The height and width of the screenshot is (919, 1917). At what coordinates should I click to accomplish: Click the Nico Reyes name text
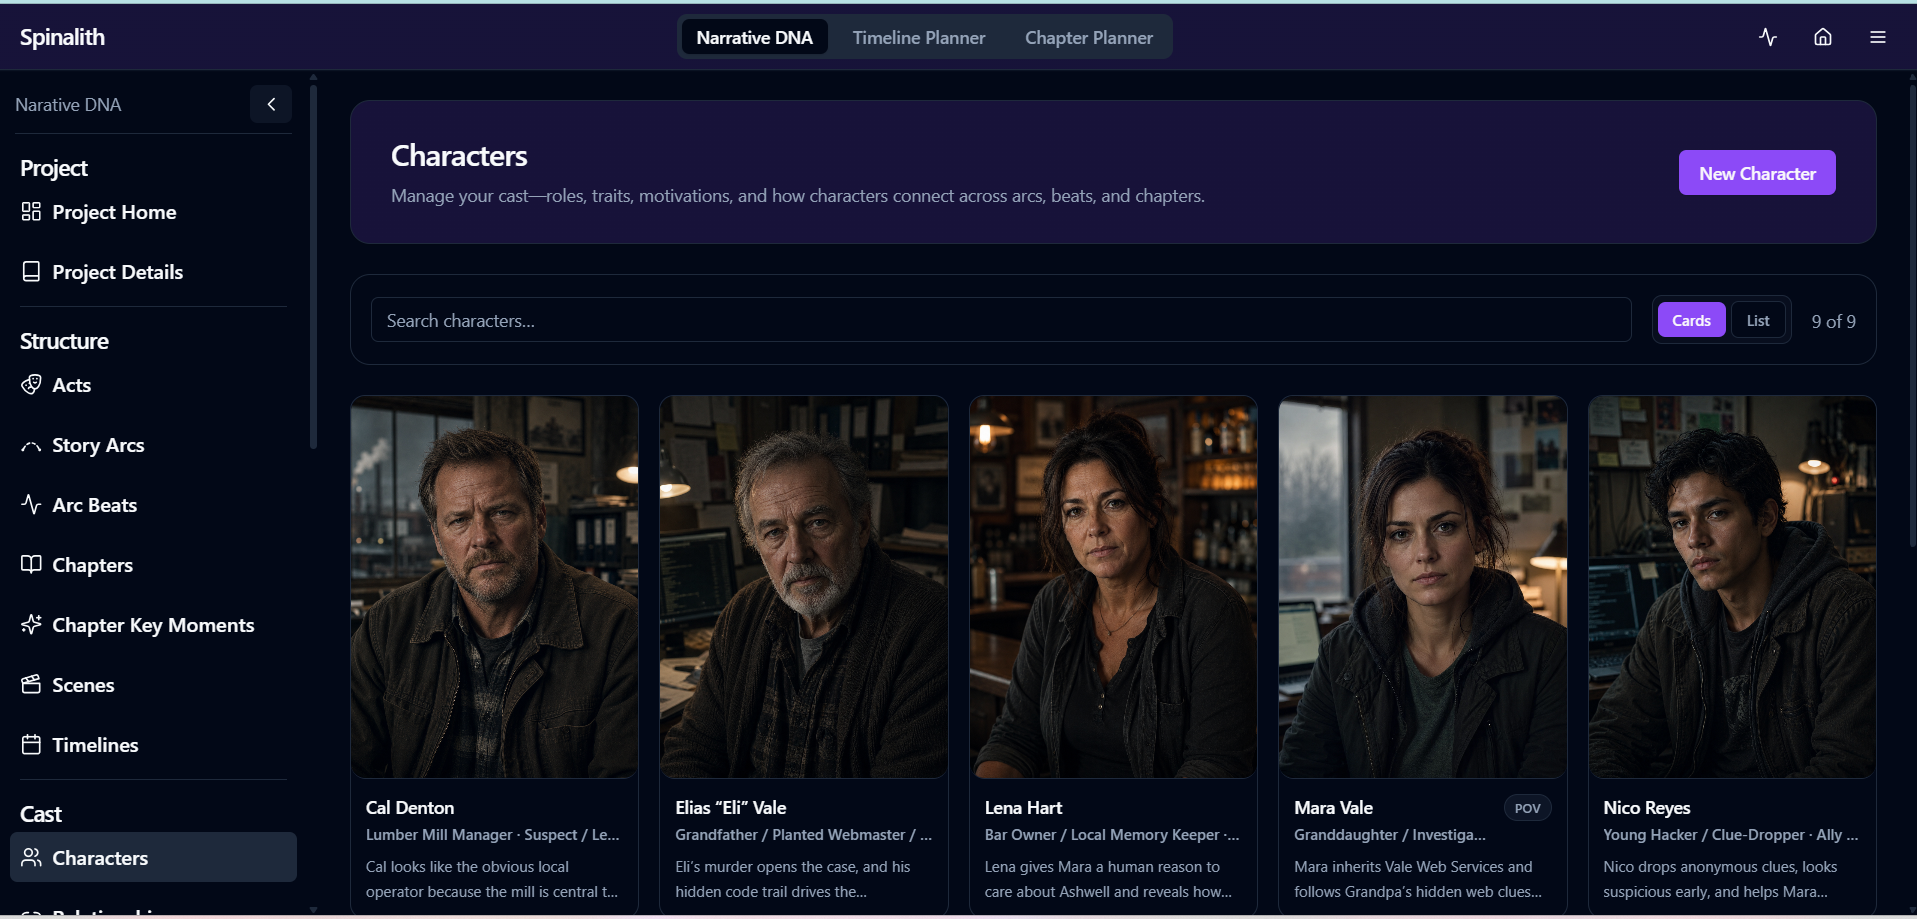click(1647, 807)
